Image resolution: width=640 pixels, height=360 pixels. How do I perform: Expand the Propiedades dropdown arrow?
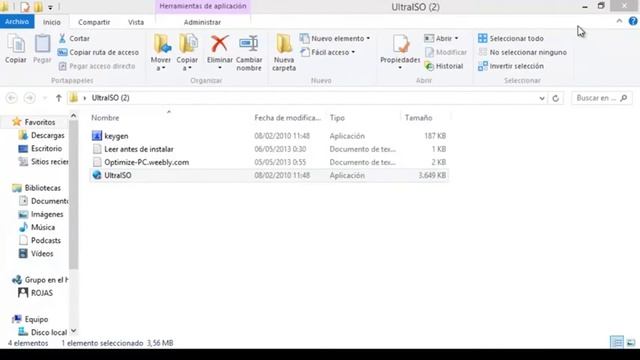point(400,68)
